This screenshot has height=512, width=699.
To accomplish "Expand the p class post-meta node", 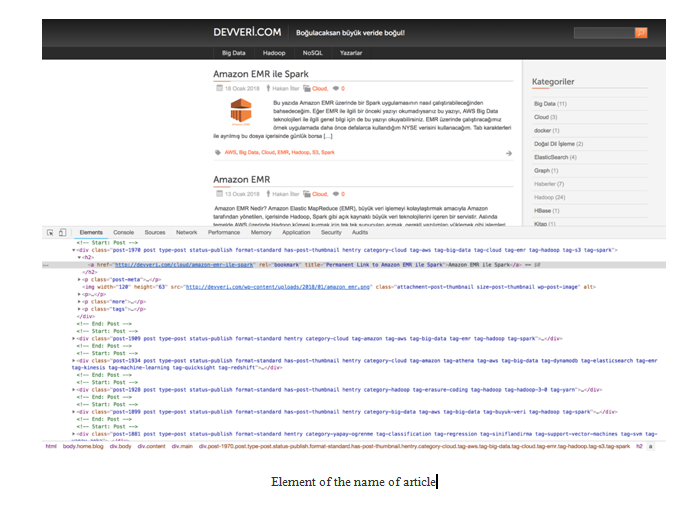I will click(x=79, y=280).
